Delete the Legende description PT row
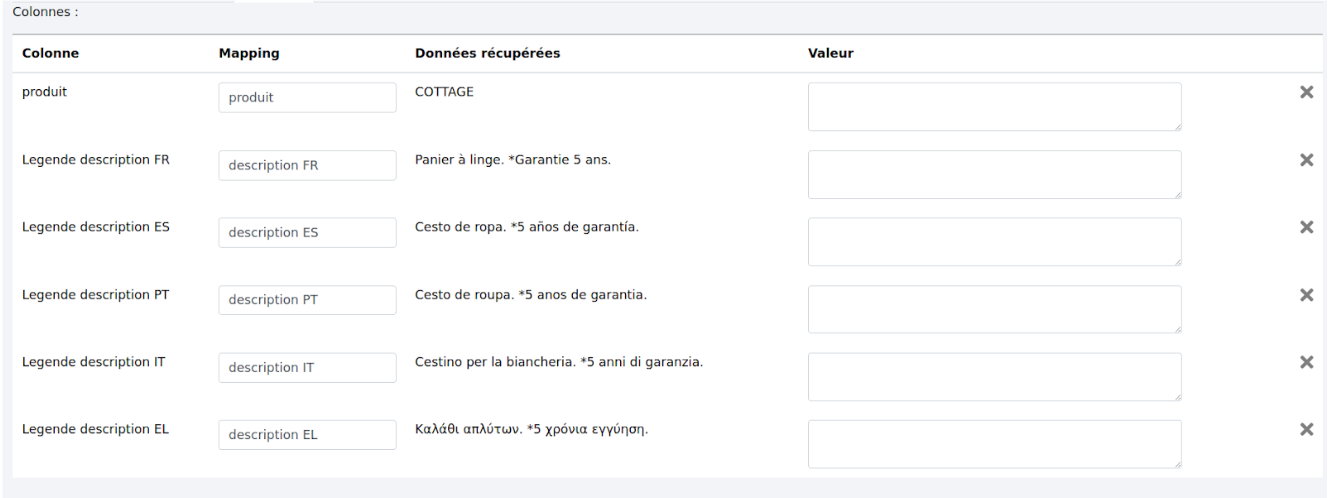The image size is (1328, 498). (1305, 295)
